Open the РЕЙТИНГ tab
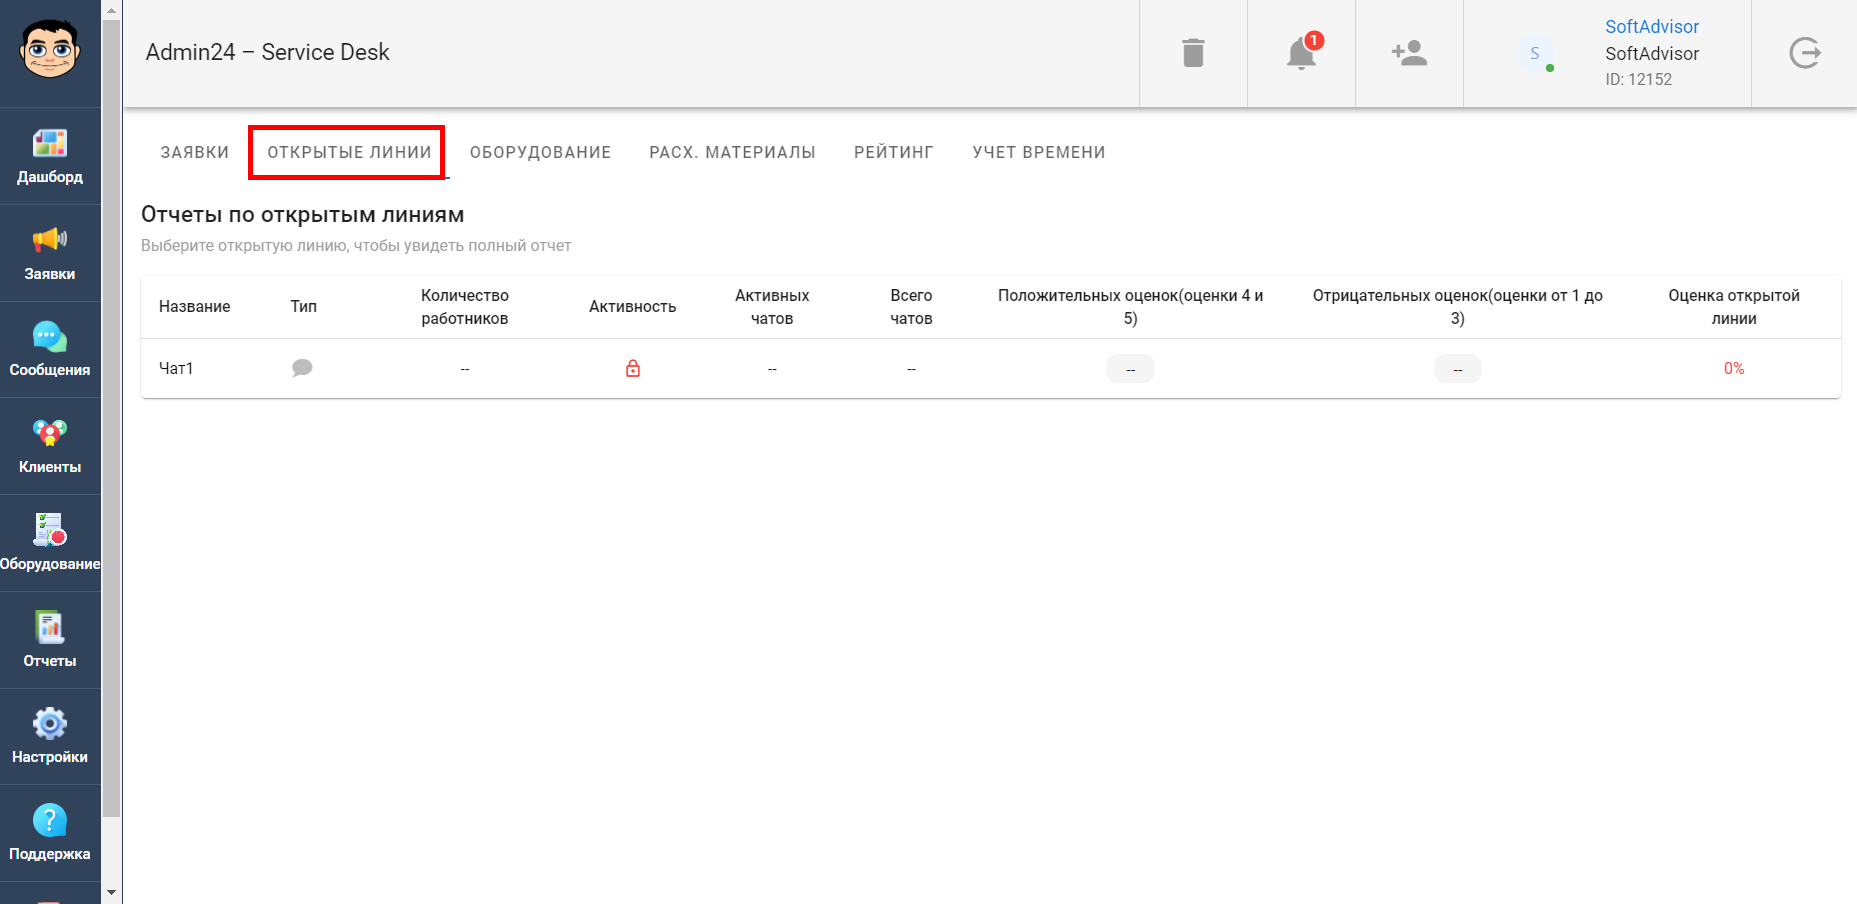This screenshot has height=904, width=1857. tap(894, 152)
